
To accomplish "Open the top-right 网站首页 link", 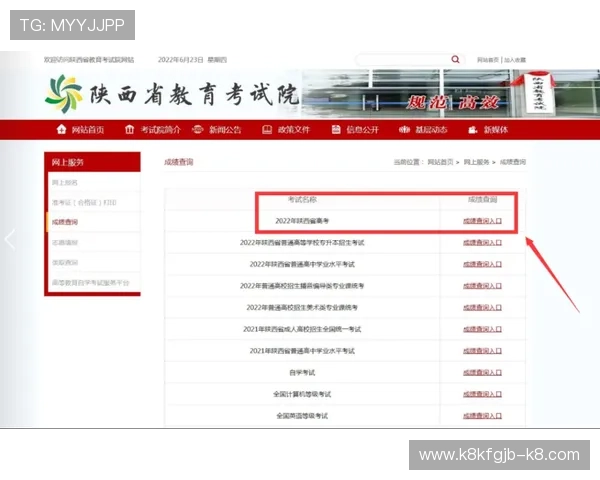I will point(488,60).
